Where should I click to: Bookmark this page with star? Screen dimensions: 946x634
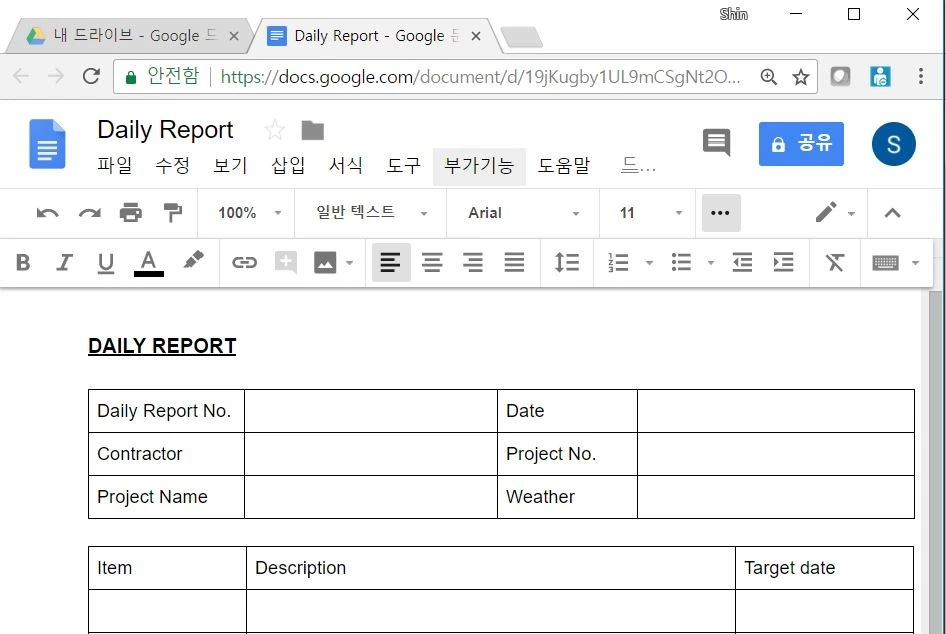[x=801, y=77]
